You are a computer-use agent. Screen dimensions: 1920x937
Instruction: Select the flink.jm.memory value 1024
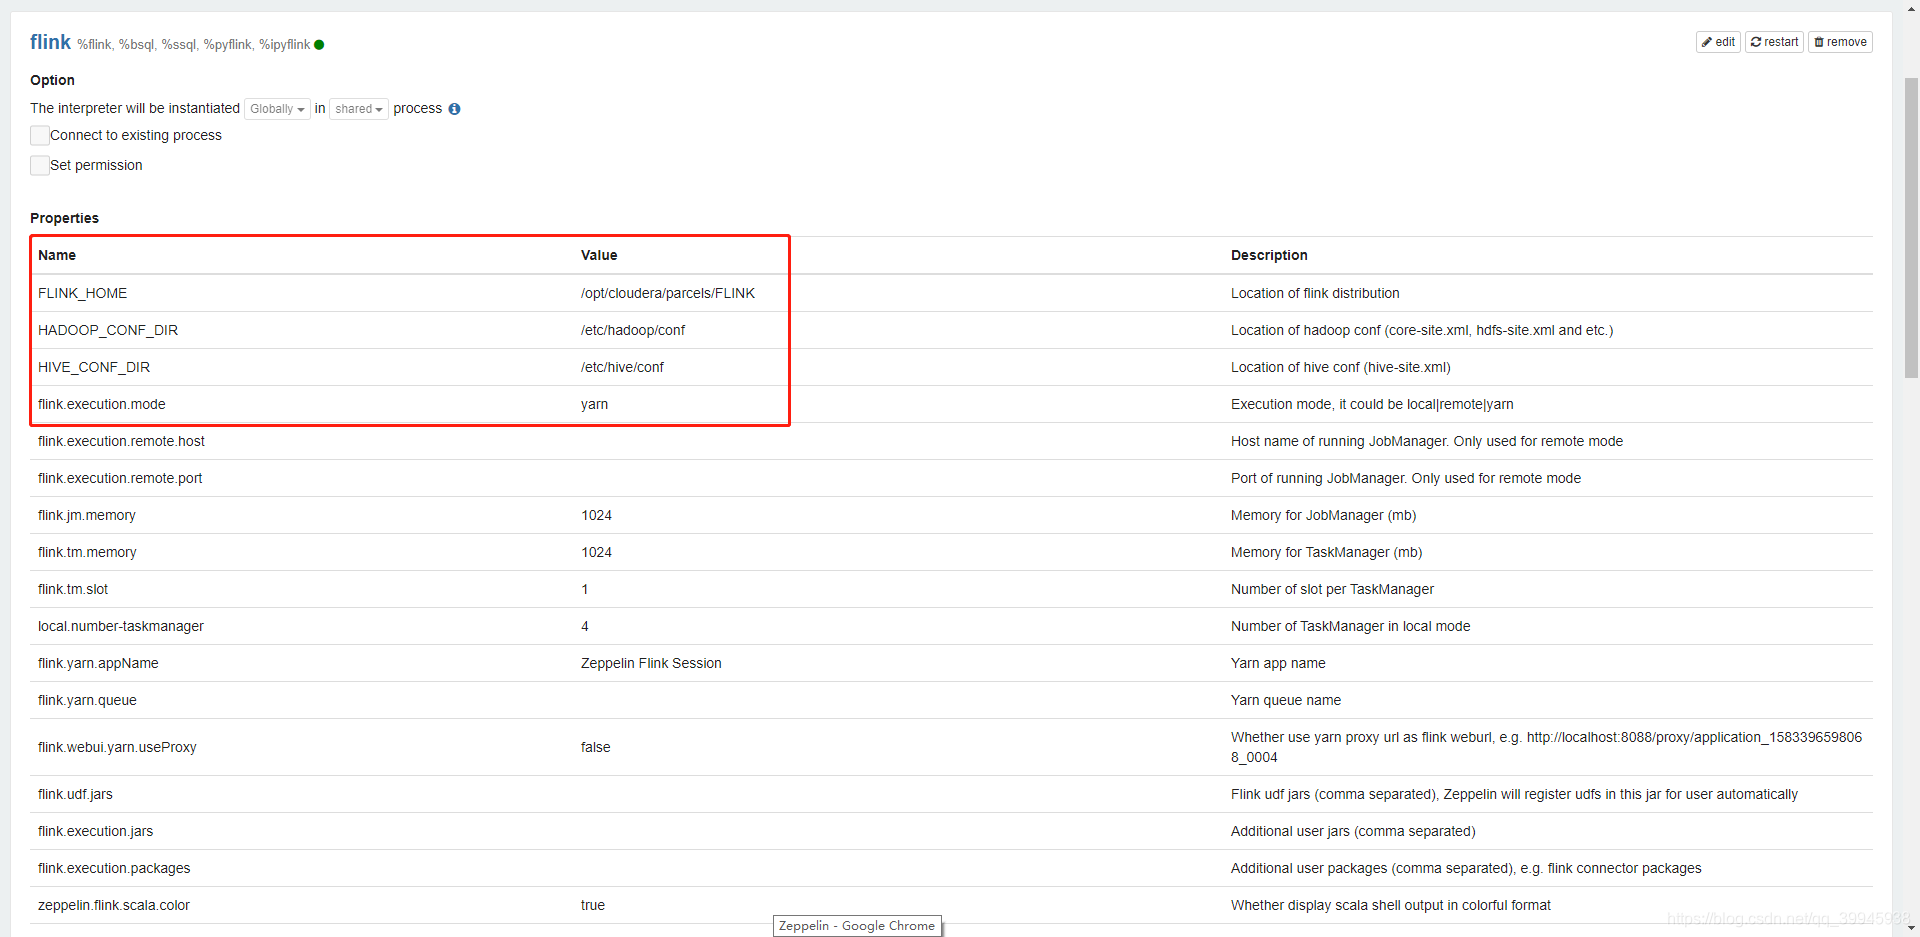(597, 515)
